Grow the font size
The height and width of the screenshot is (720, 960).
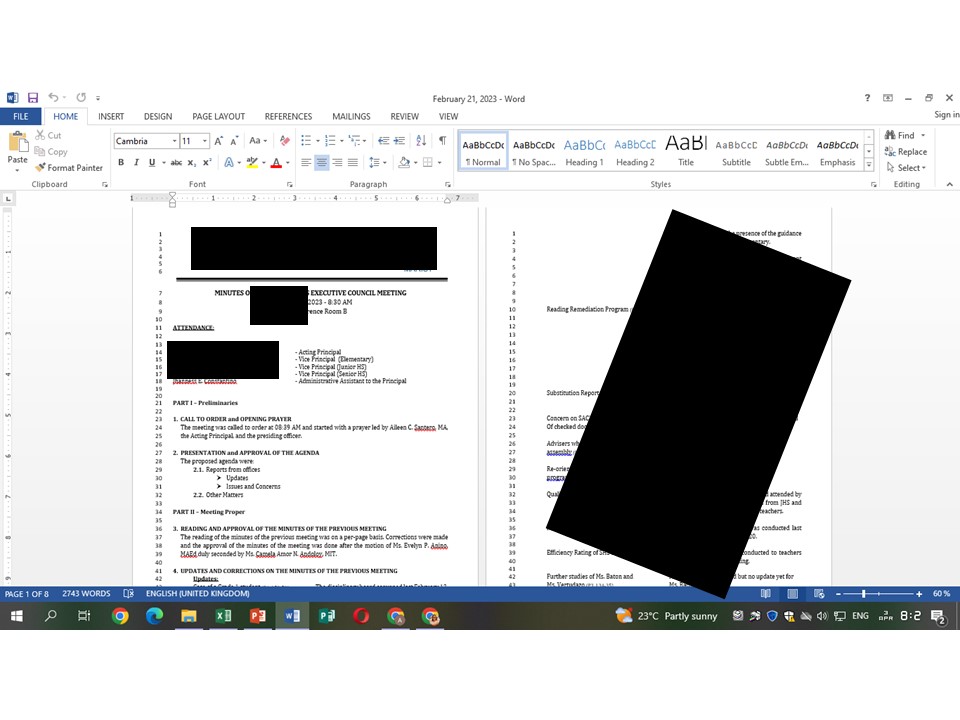[219, 141]
